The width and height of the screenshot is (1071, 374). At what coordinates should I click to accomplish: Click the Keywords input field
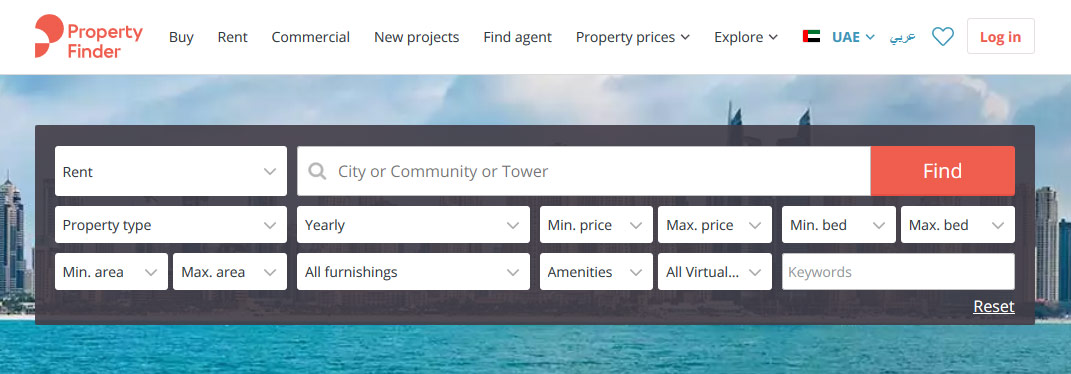898,272
